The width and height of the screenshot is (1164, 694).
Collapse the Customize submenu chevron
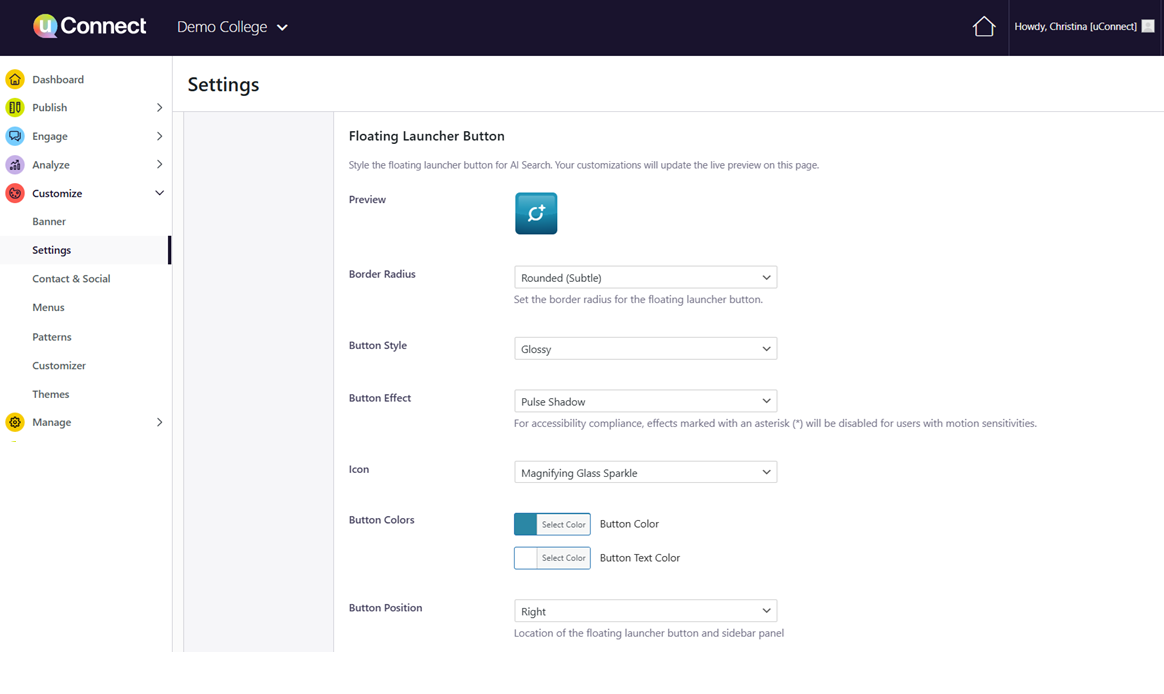(x=160, y=193)
